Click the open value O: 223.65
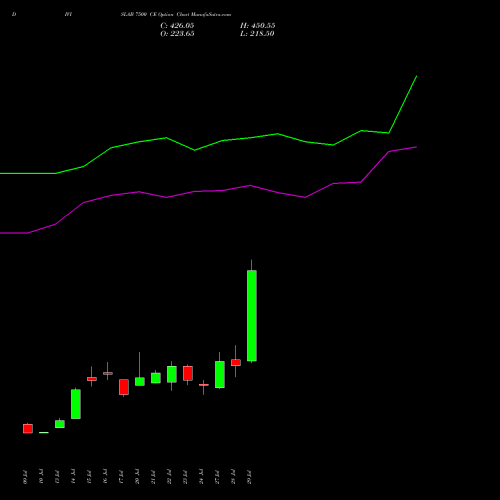The height and width of the screenshot is (500, 500). pyautogui.click(x=177, y=34)
